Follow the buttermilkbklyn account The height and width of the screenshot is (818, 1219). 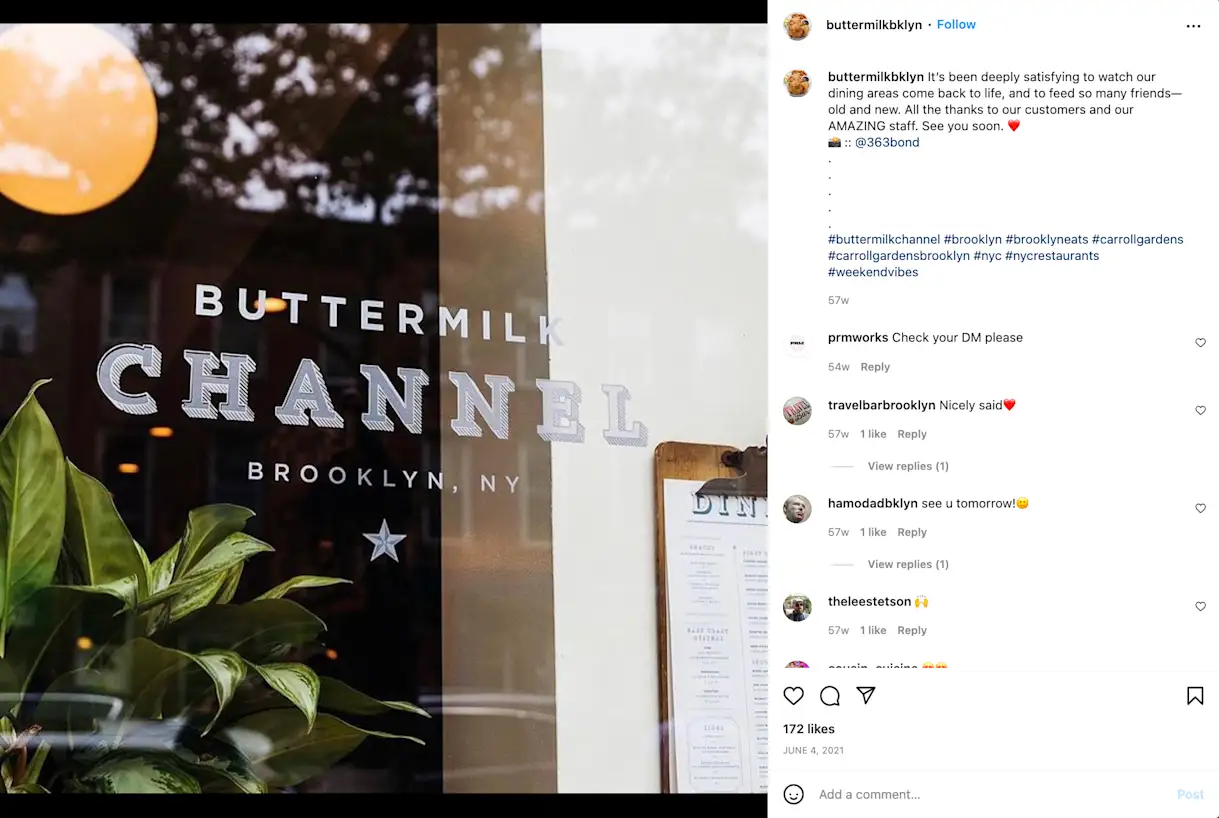pyautogui.click(x=956, y=25)
